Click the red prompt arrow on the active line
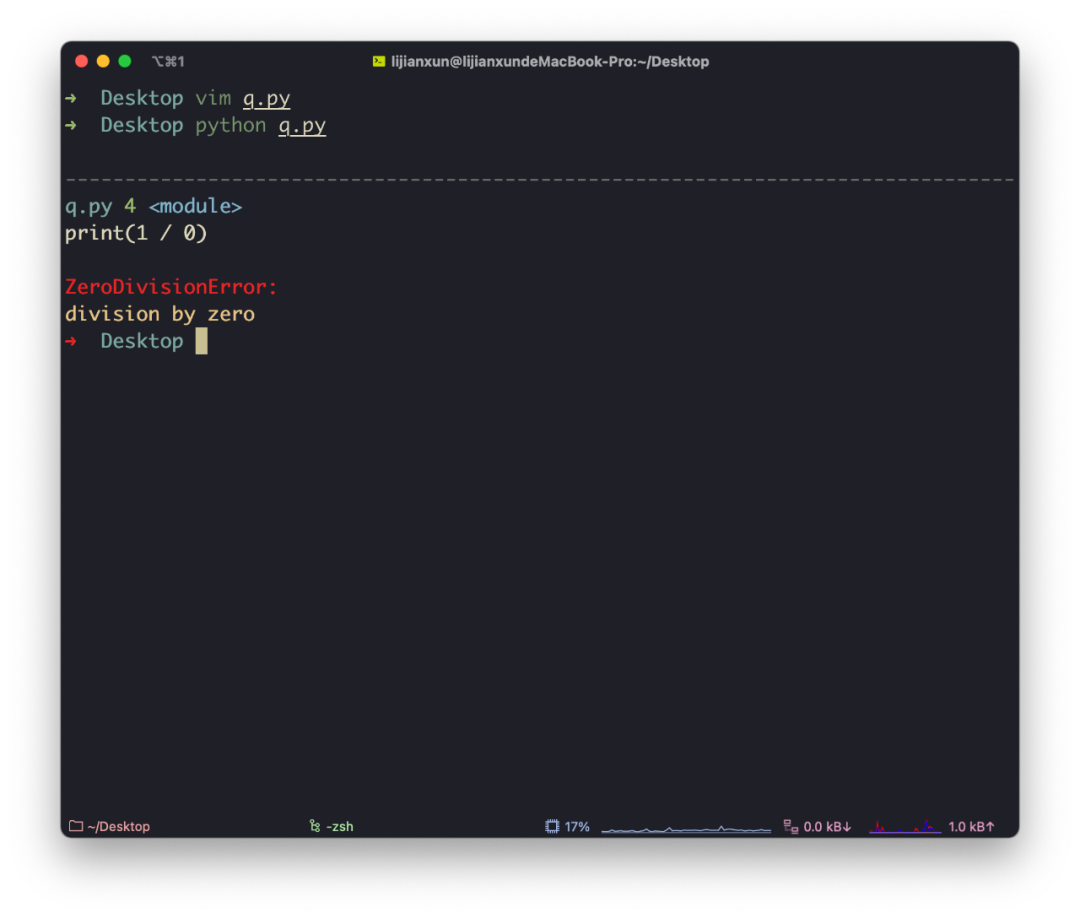 point(73,340)
